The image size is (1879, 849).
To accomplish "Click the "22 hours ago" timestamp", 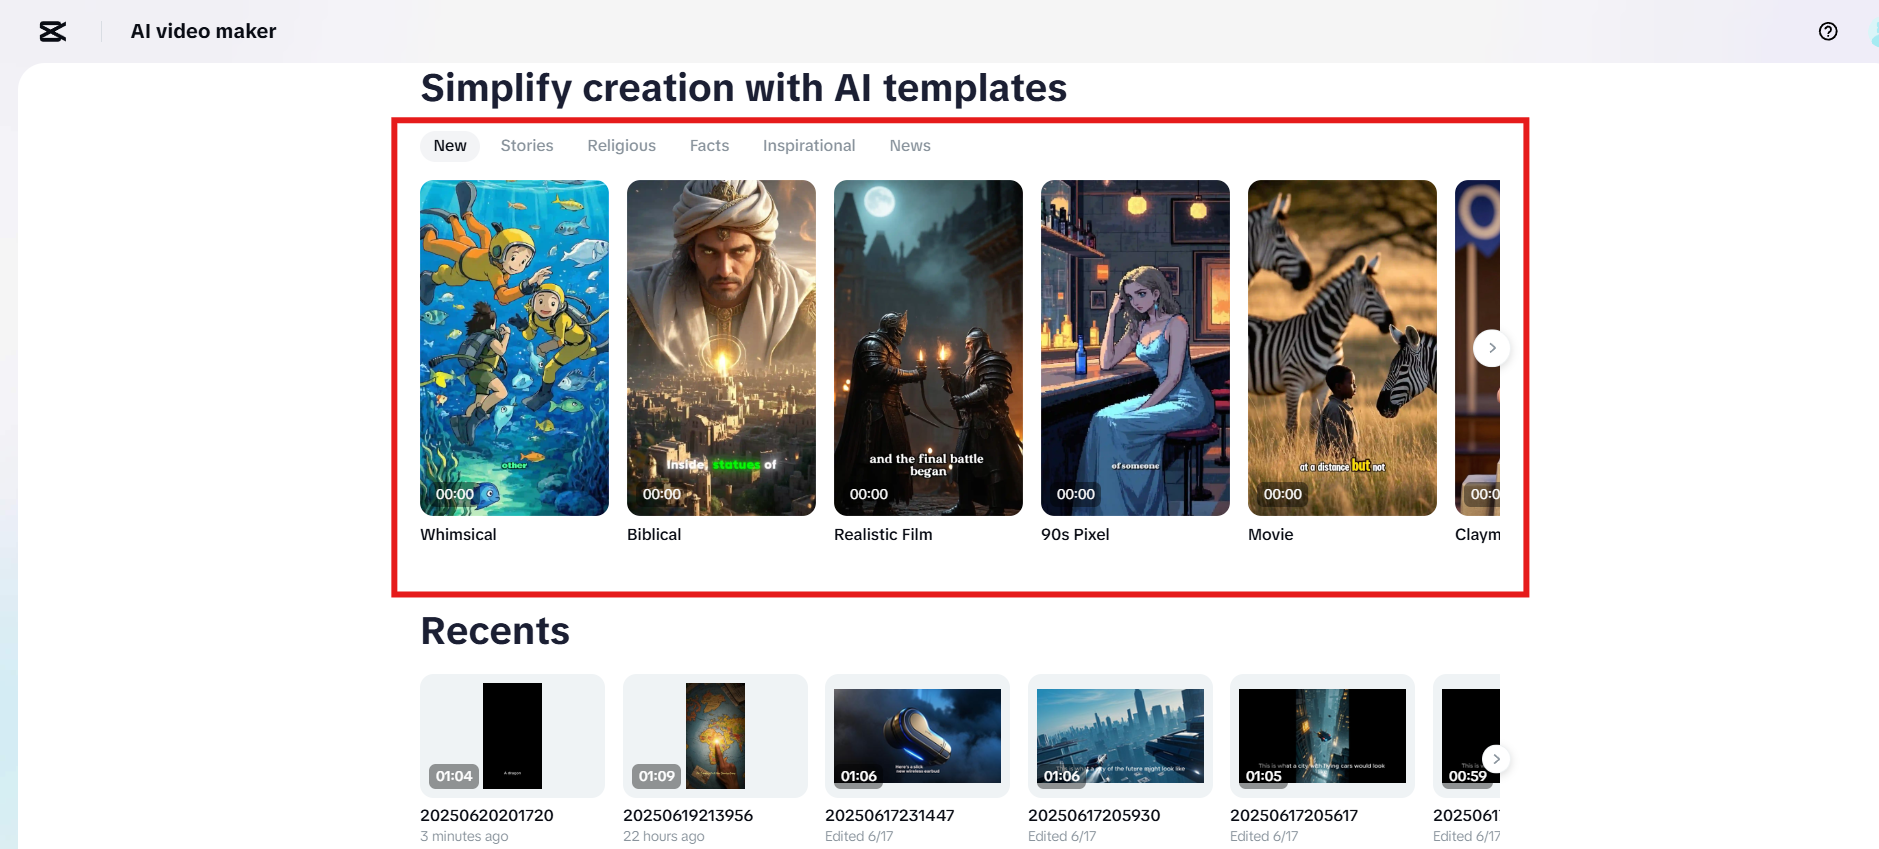I will pyautogui.click(x=664, y=837).
